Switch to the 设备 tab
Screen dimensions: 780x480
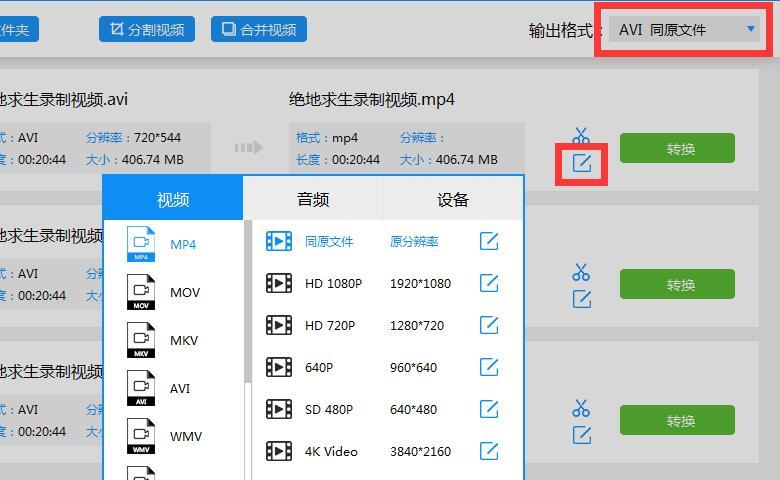tap(453, 198)
